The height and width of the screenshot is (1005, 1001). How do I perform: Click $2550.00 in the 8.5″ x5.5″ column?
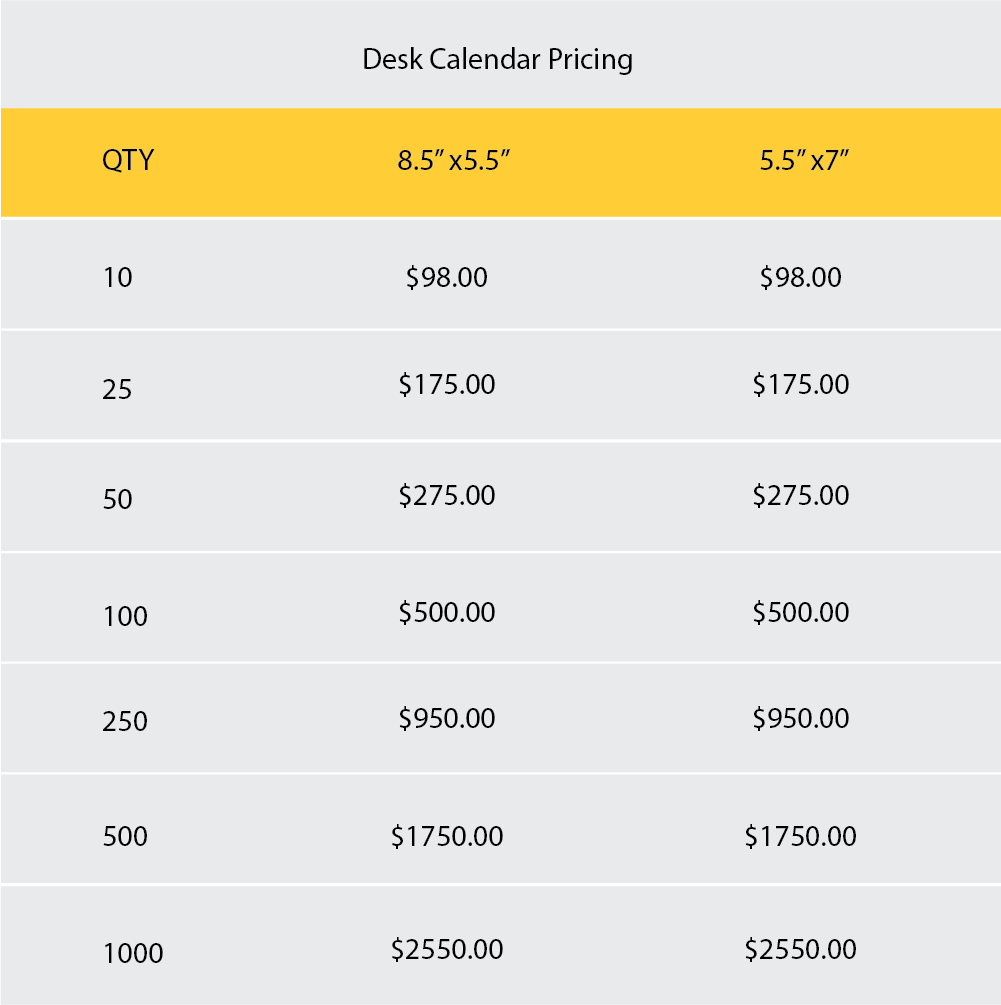pos(447,949)
